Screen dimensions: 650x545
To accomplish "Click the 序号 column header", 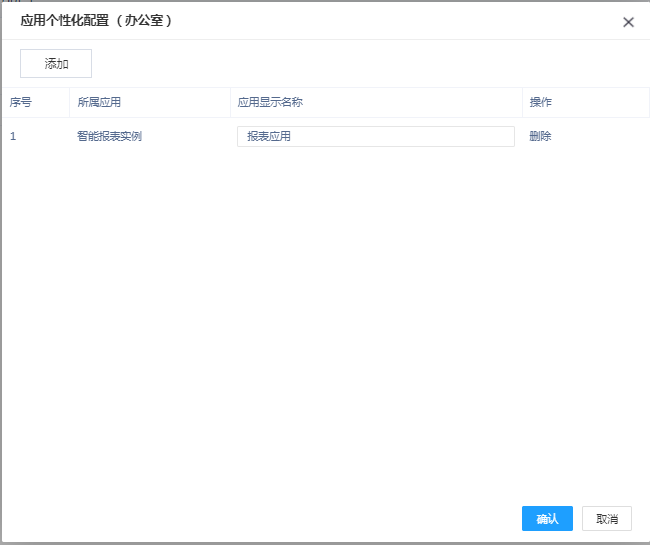I will point(21,102).
